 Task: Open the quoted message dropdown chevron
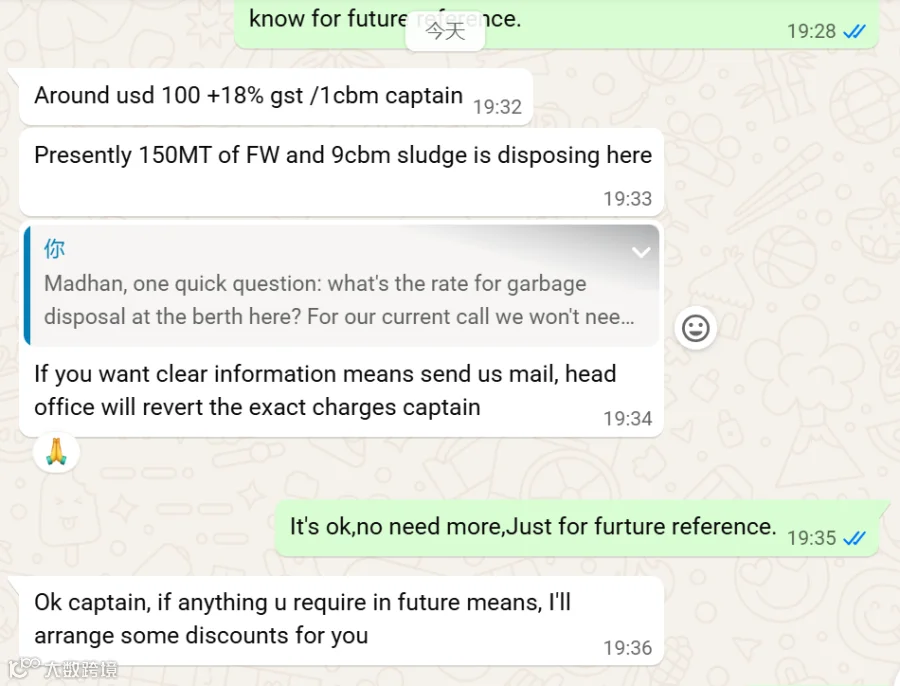(641, 252)
